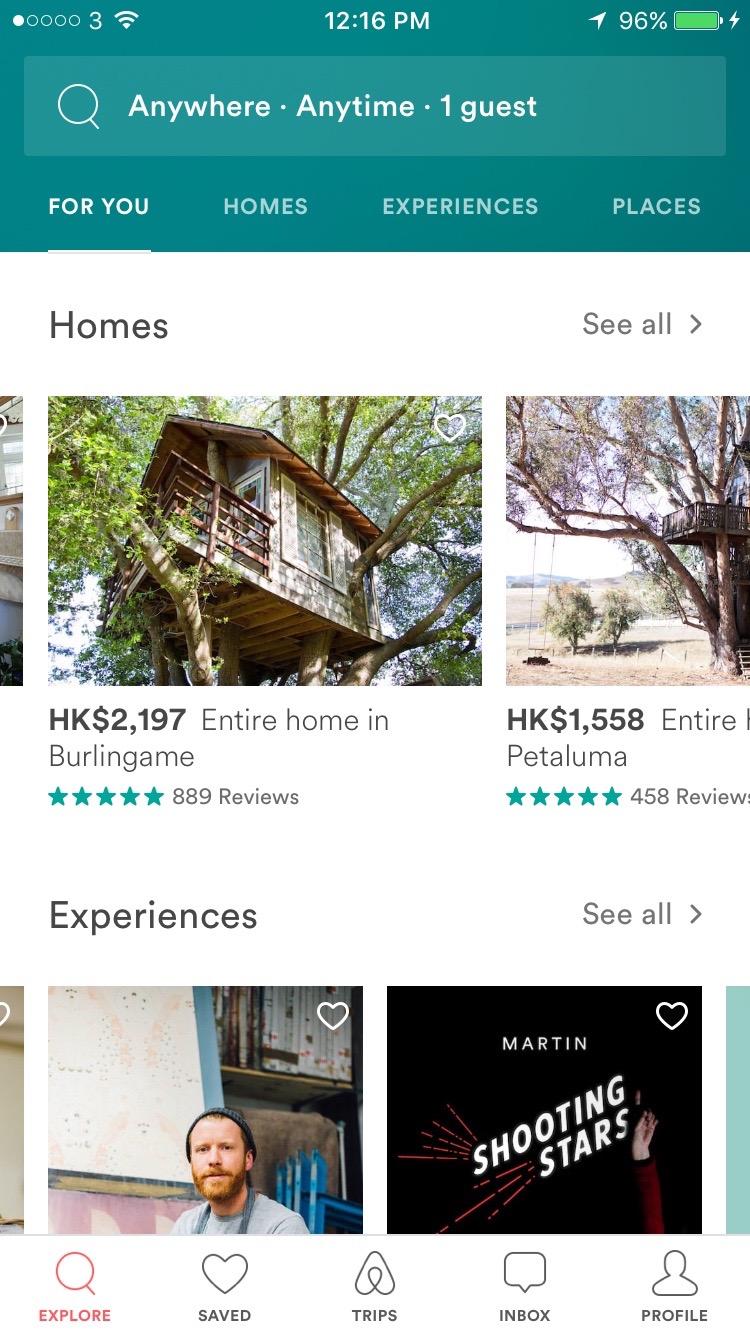Tap the search magnifier icon
This screenshot has width=750, height=1334.
78,106
